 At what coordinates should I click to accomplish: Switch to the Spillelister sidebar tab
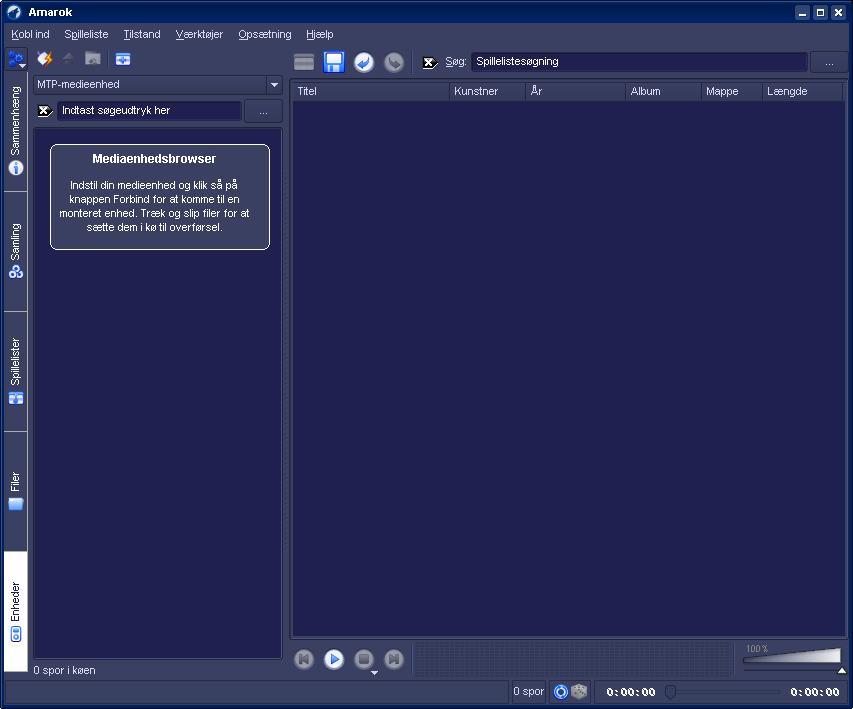coord(16,372)
